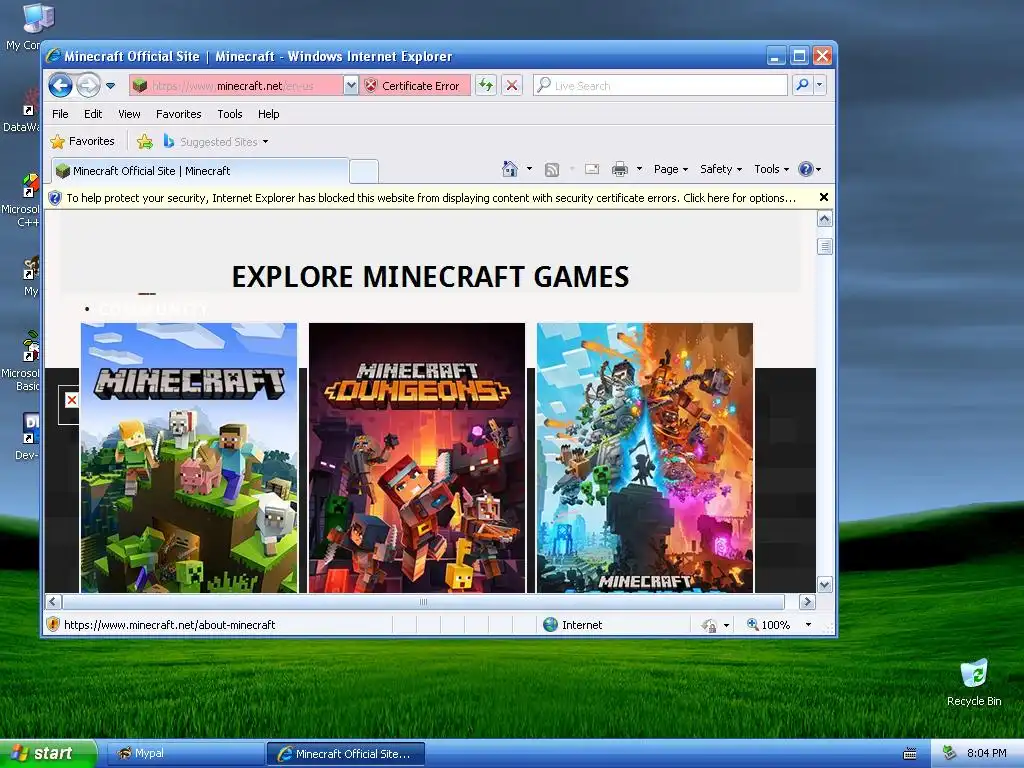This screenshot has height=768, width=1024.
Task: Expand the Home button dropdown arrow
Action: click(530, 169)
